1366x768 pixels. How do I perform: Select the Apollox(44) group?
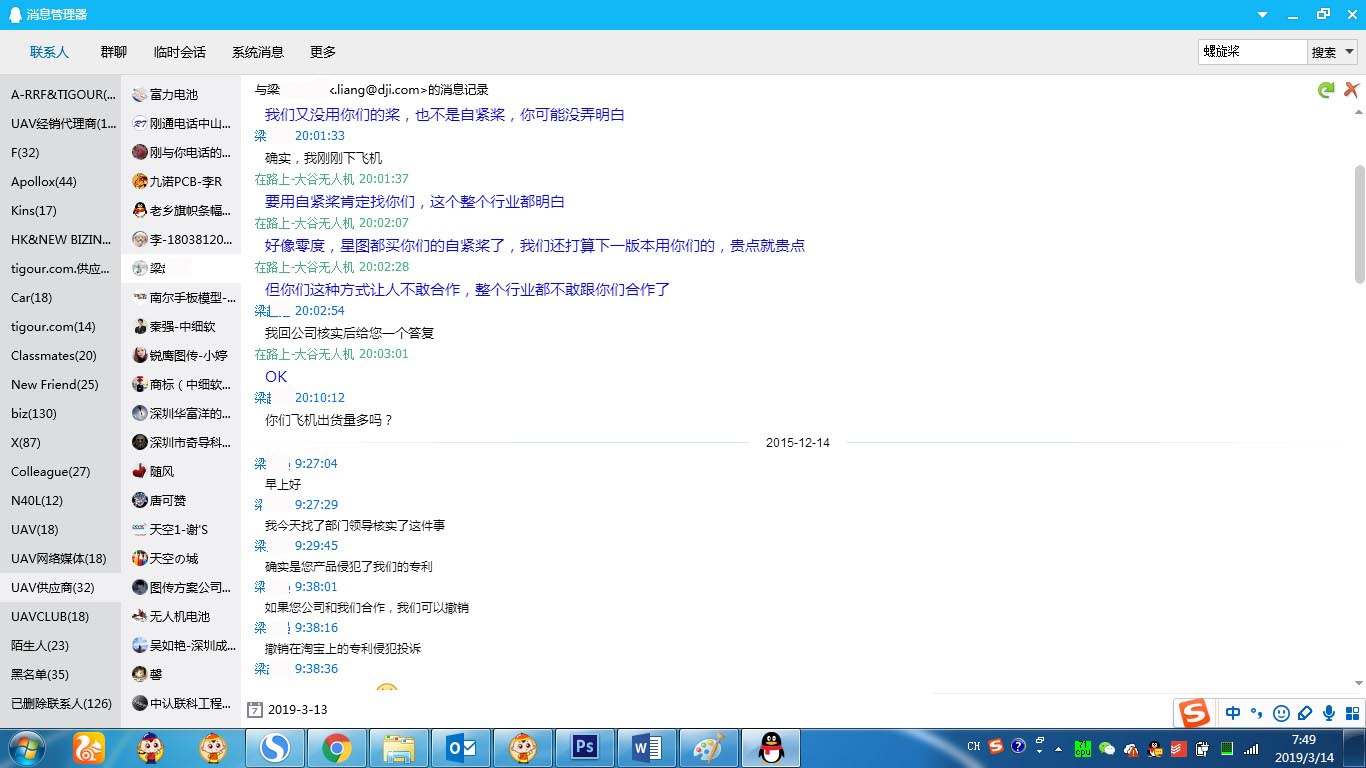tap(60, 181)
